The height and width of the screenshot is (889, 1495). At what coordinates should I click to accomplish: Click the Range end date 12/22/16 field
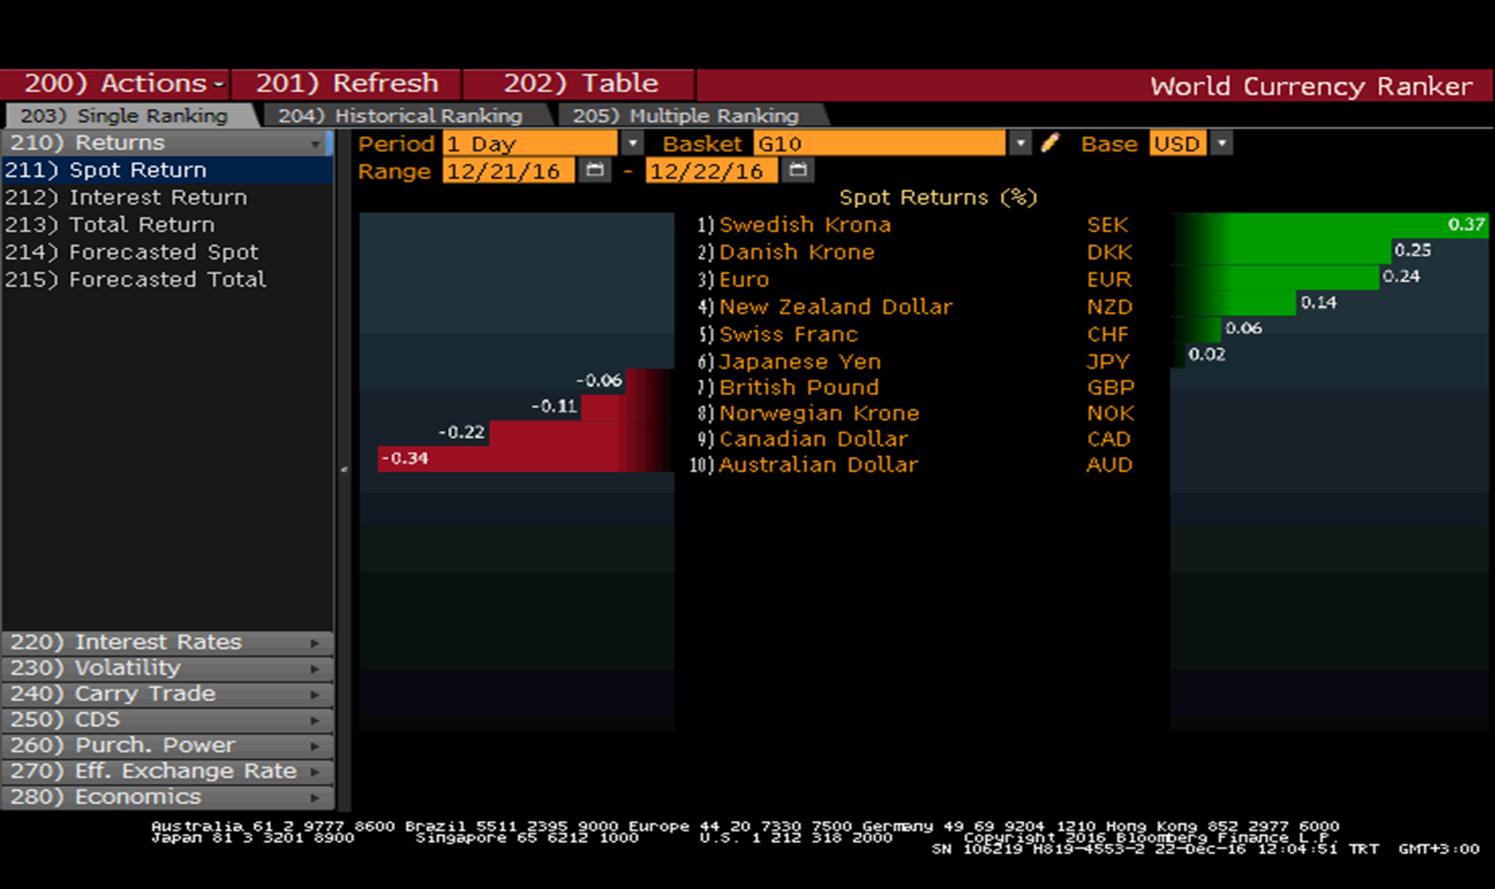tap(711, 171)
